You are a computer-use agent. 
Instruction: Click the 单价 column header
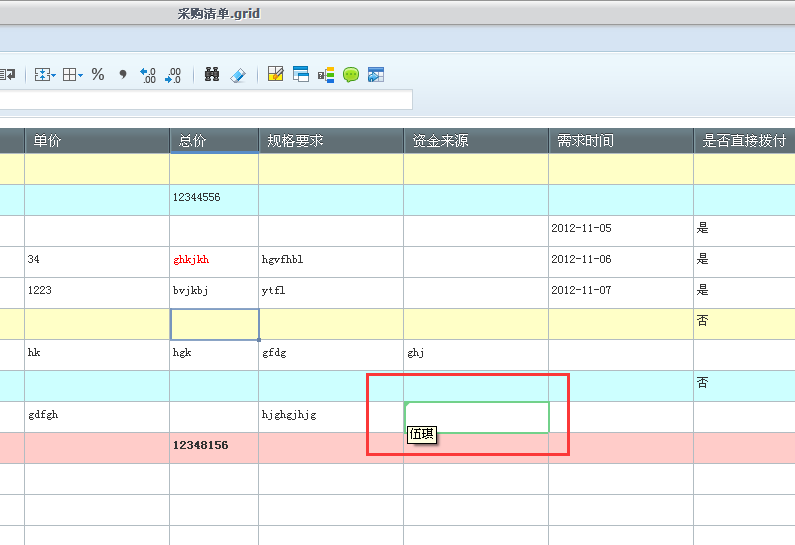click(x=97, y=140)
